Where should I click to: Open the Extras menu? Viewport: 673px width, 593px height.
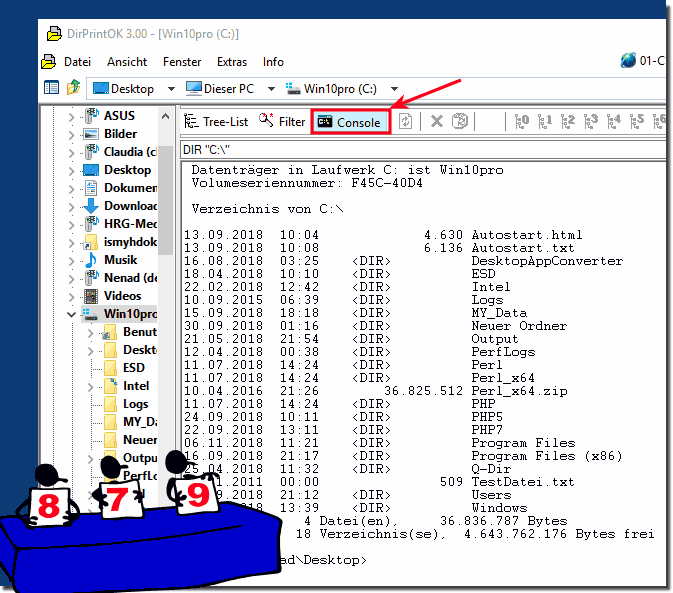(x=232, y=62)
